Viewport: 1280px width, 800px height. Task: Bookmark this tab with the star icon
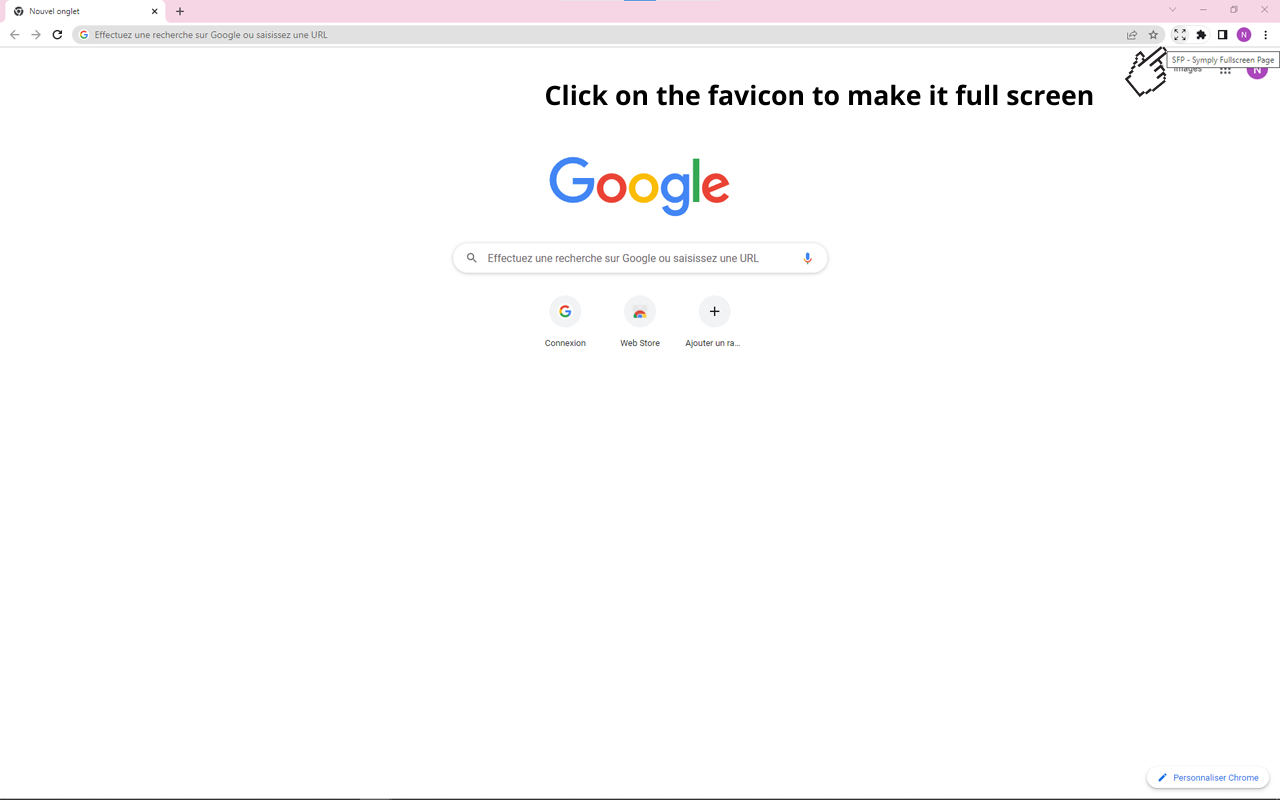1153,35
